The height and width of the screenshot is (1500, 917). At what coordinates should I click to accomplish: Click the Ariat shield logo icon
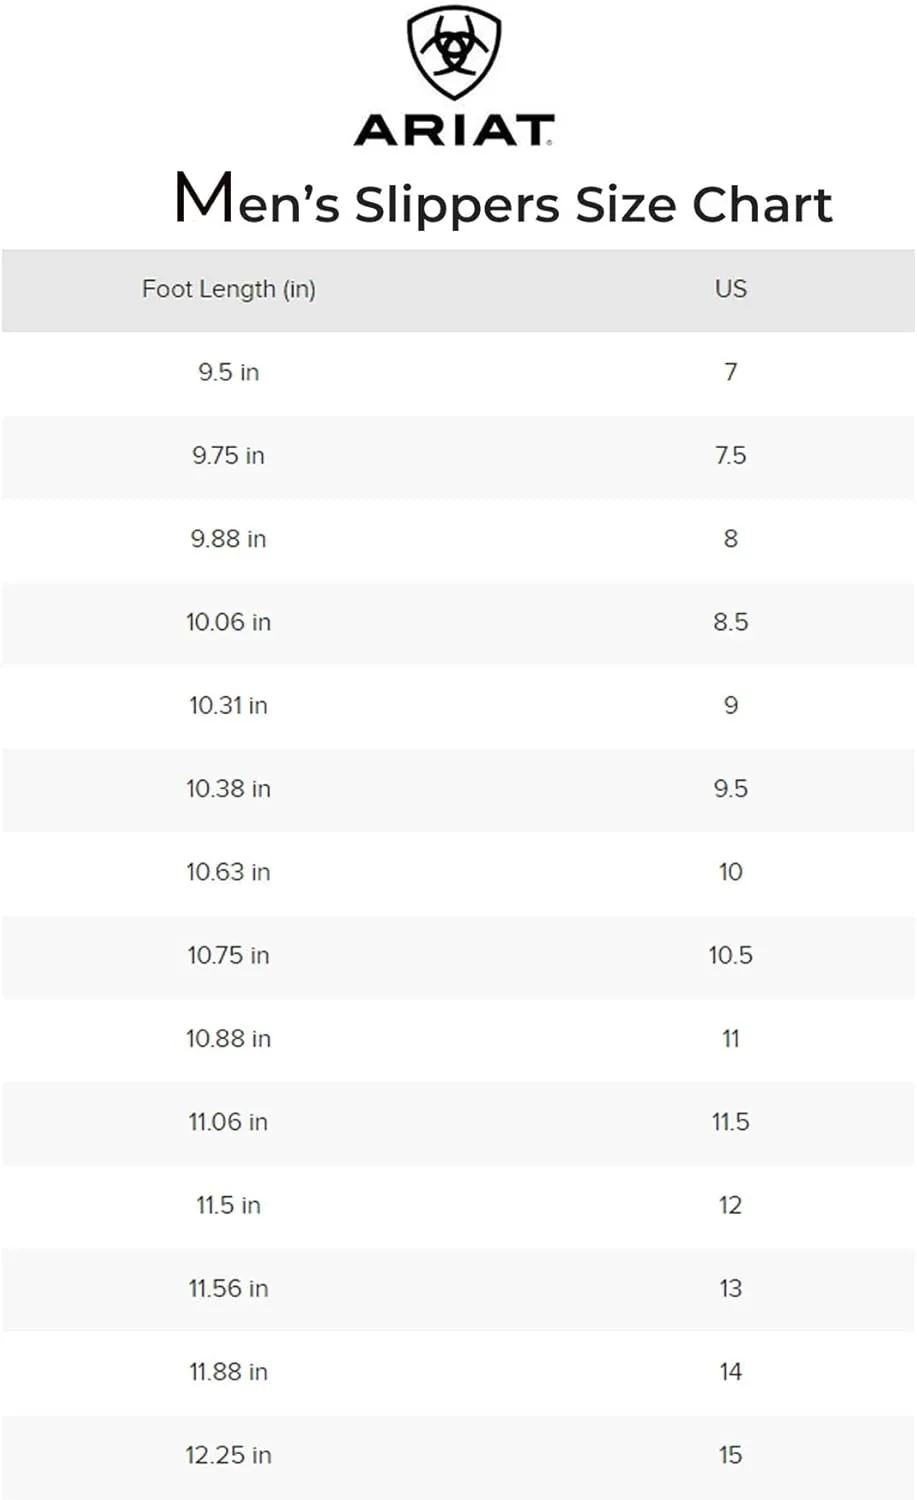(454, 53)
